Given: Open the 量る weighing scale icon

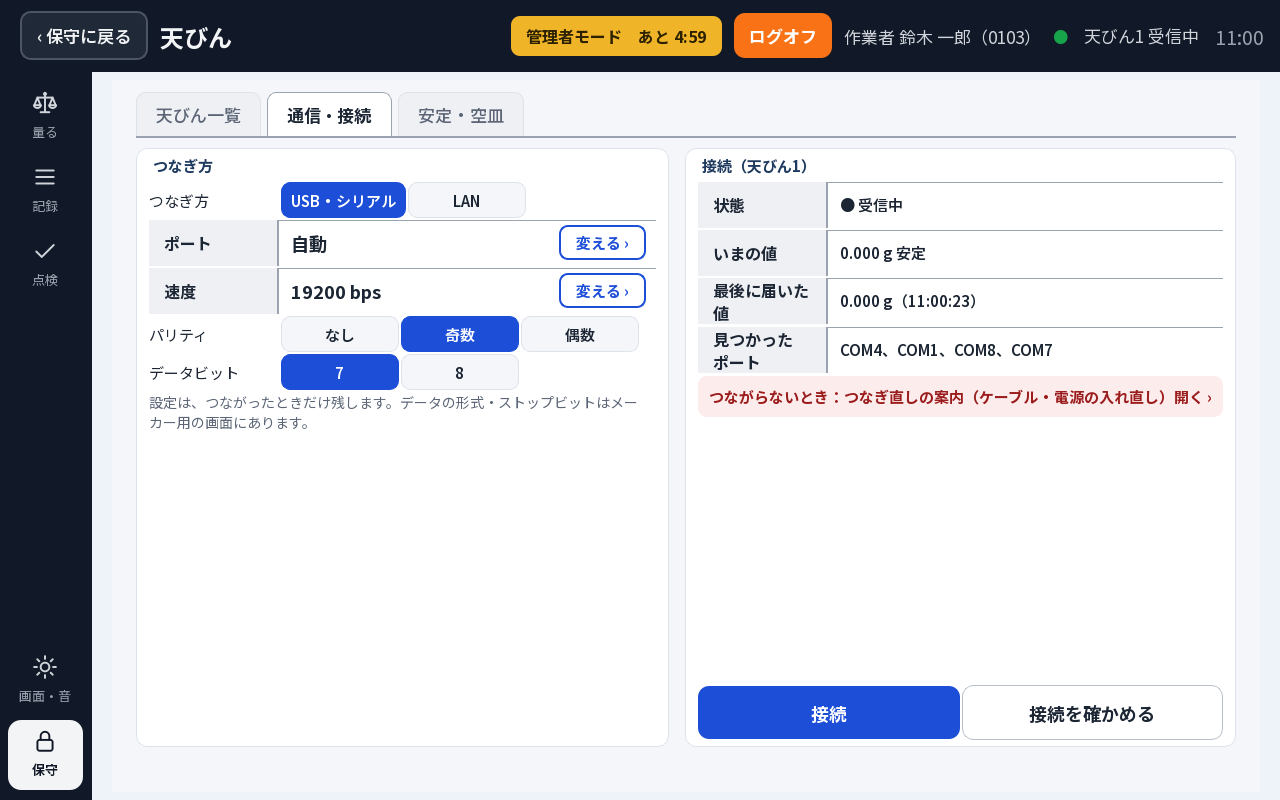Looking at the screenshot, I should tap(45, 102).
